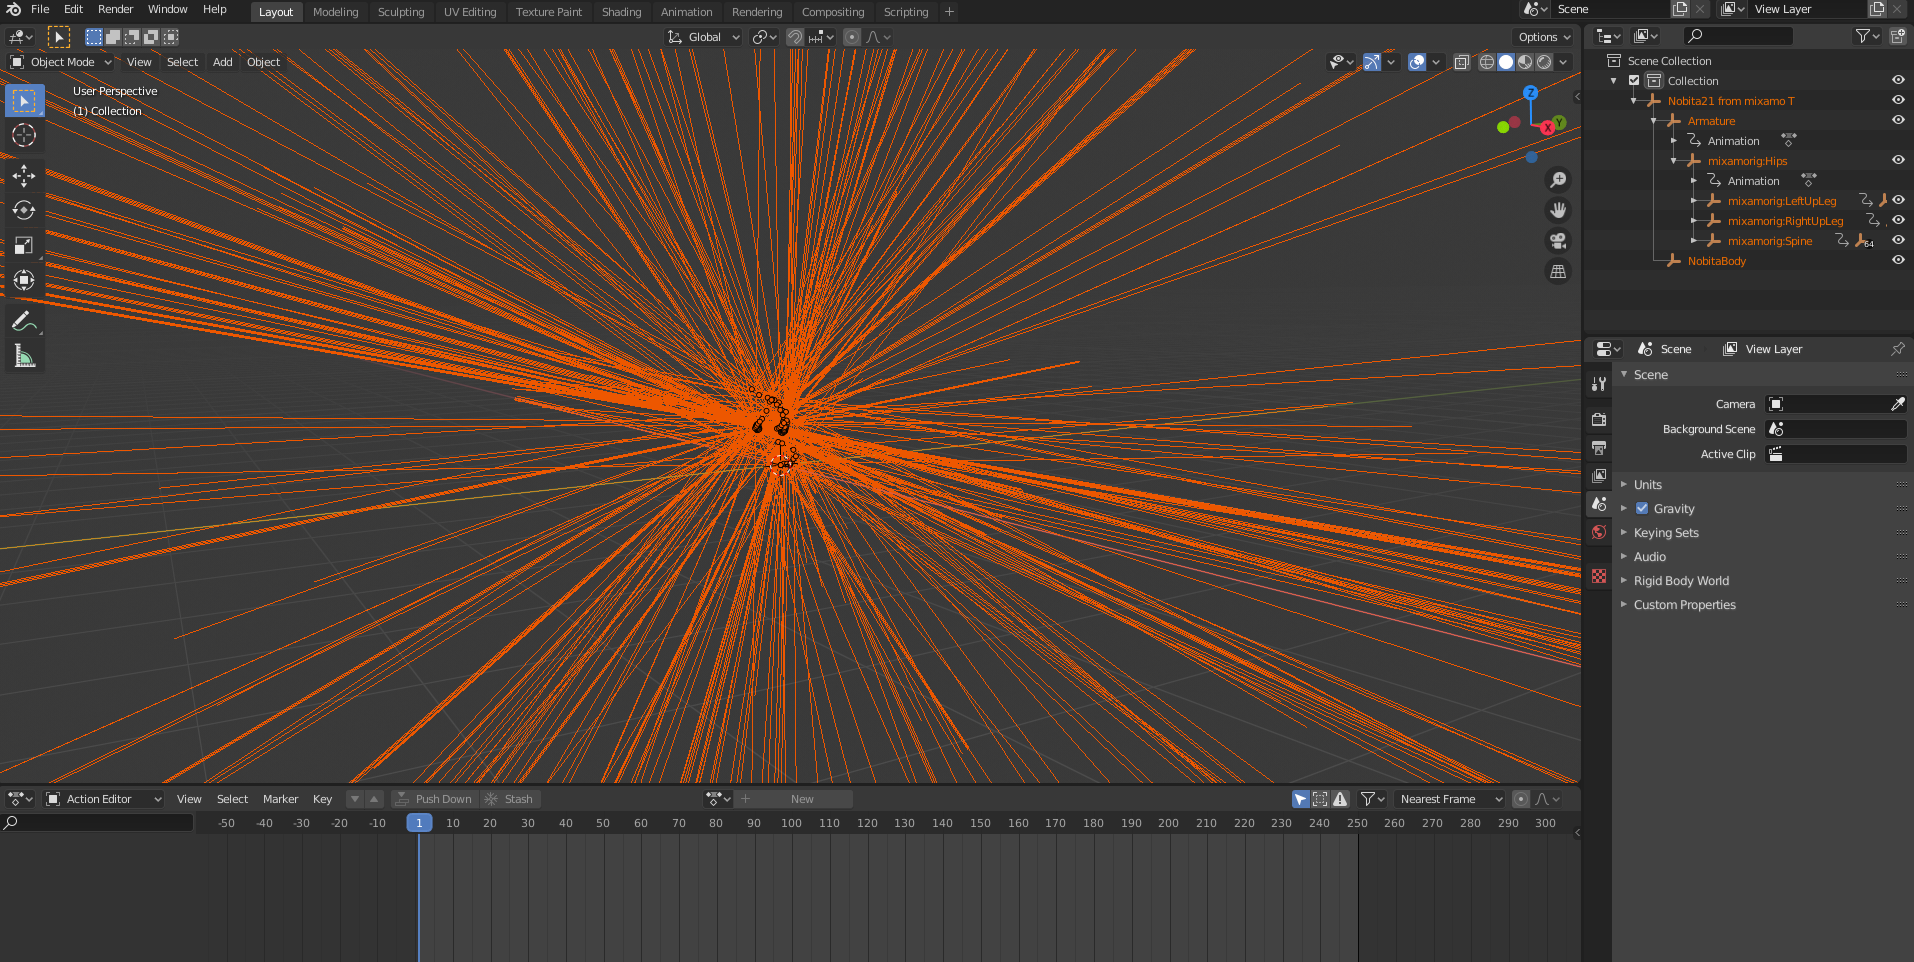
Task: Hide Armature with its eye icon
Action: (x=1898, y=120)
